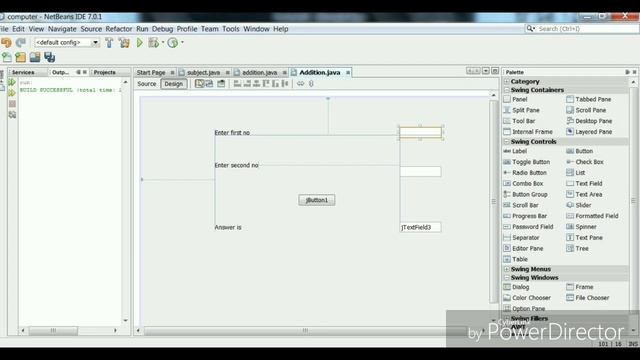Click the Search (Ctrl+I) box
640x360 pixels.
click(583, 29)
